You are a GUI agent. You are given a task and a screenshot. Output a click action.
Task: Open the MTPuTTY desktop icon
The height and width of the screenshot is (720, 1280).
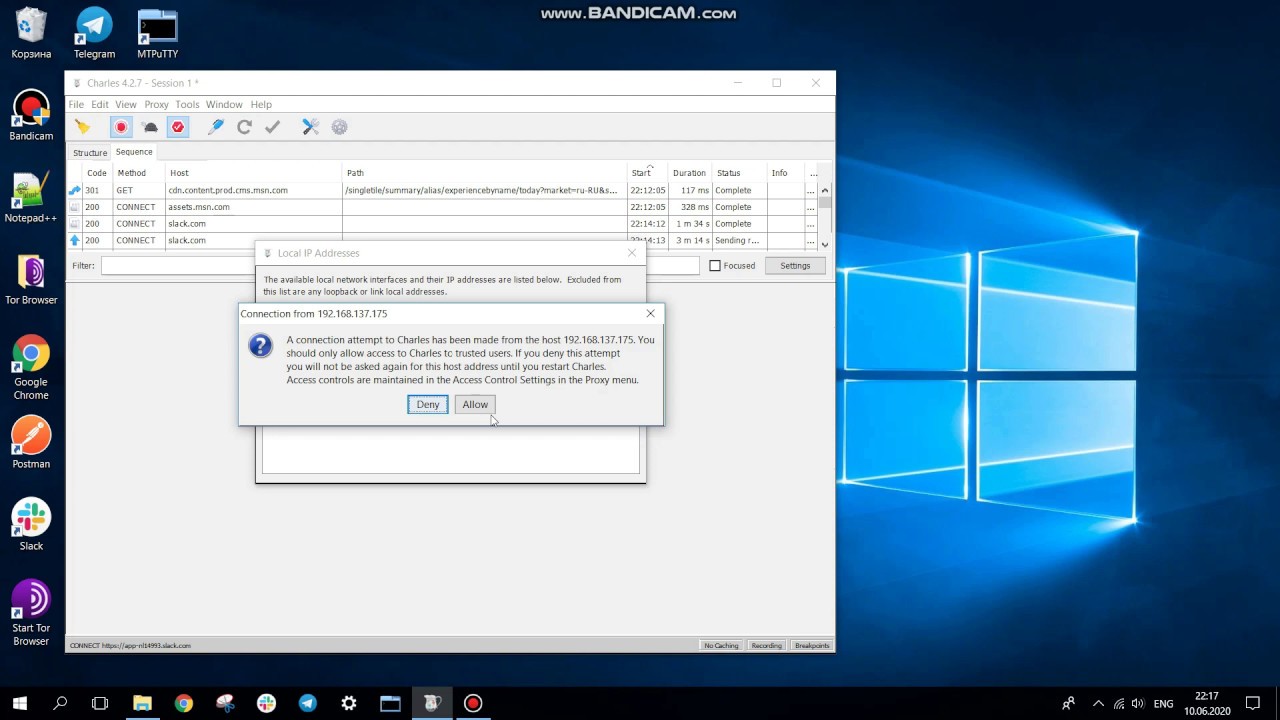point(157,34)
